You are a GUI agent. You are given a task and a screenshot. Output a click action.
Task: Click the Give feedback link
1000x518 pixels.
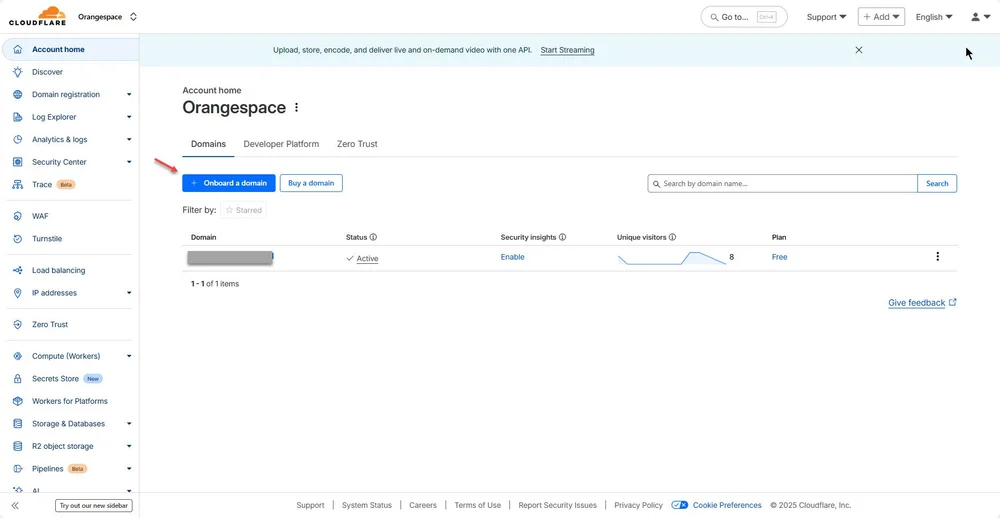922,303
